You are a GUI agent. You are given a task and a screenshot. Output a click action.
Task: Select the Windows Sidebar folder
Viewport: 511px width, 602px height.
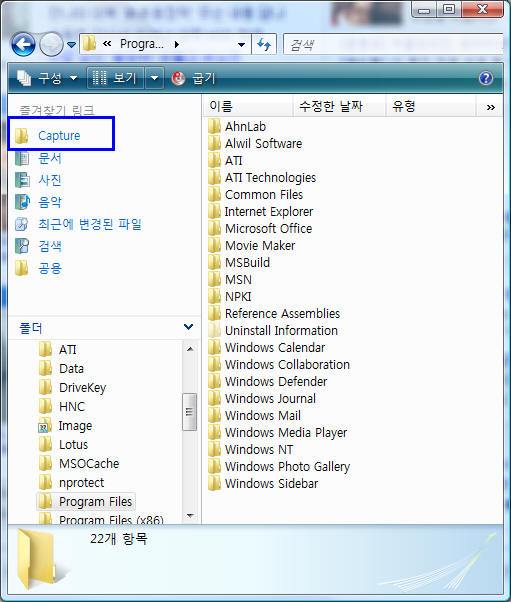tap(263, 483)
